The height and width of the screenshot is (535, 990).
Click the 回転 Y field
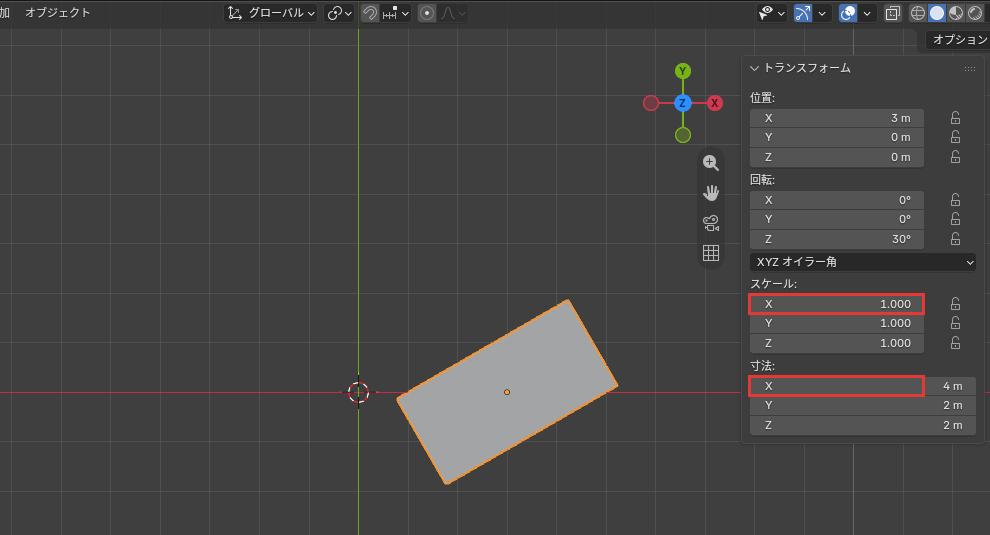837,219
